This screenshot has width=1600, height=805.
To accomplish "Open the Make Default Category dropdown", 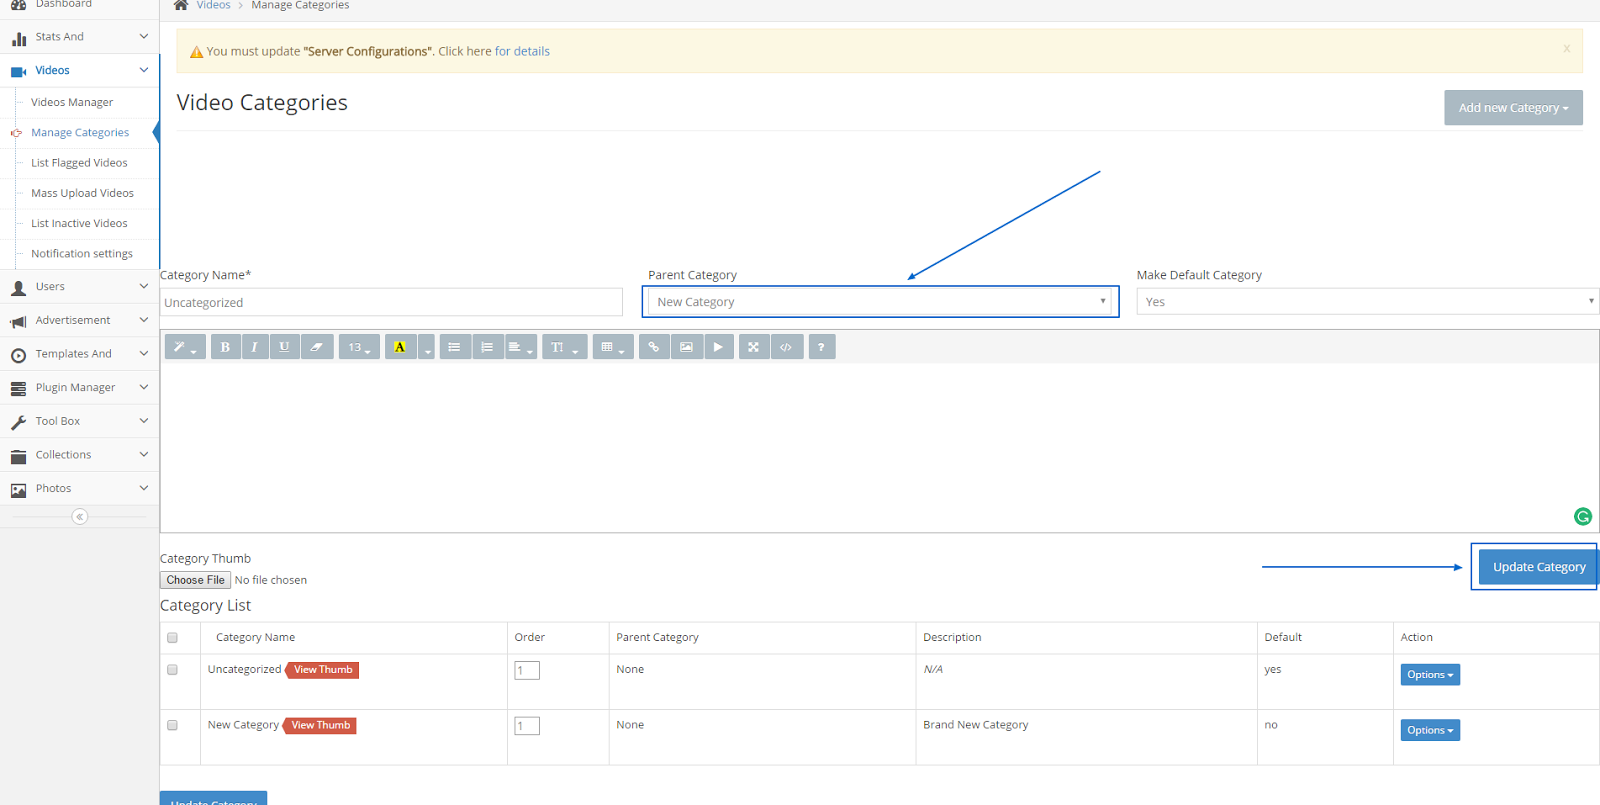I will point(1367,302).
